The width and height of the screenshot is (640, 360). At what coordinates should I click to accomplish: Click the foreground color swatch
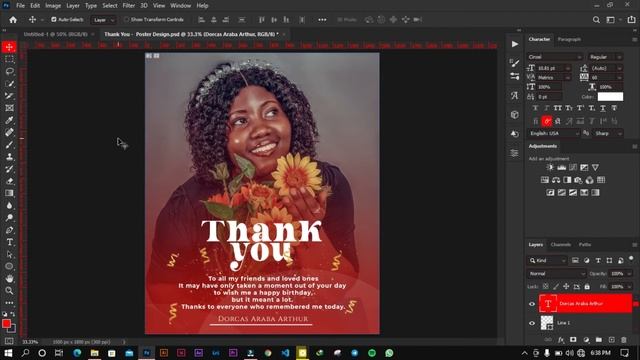tap(6, 324)
